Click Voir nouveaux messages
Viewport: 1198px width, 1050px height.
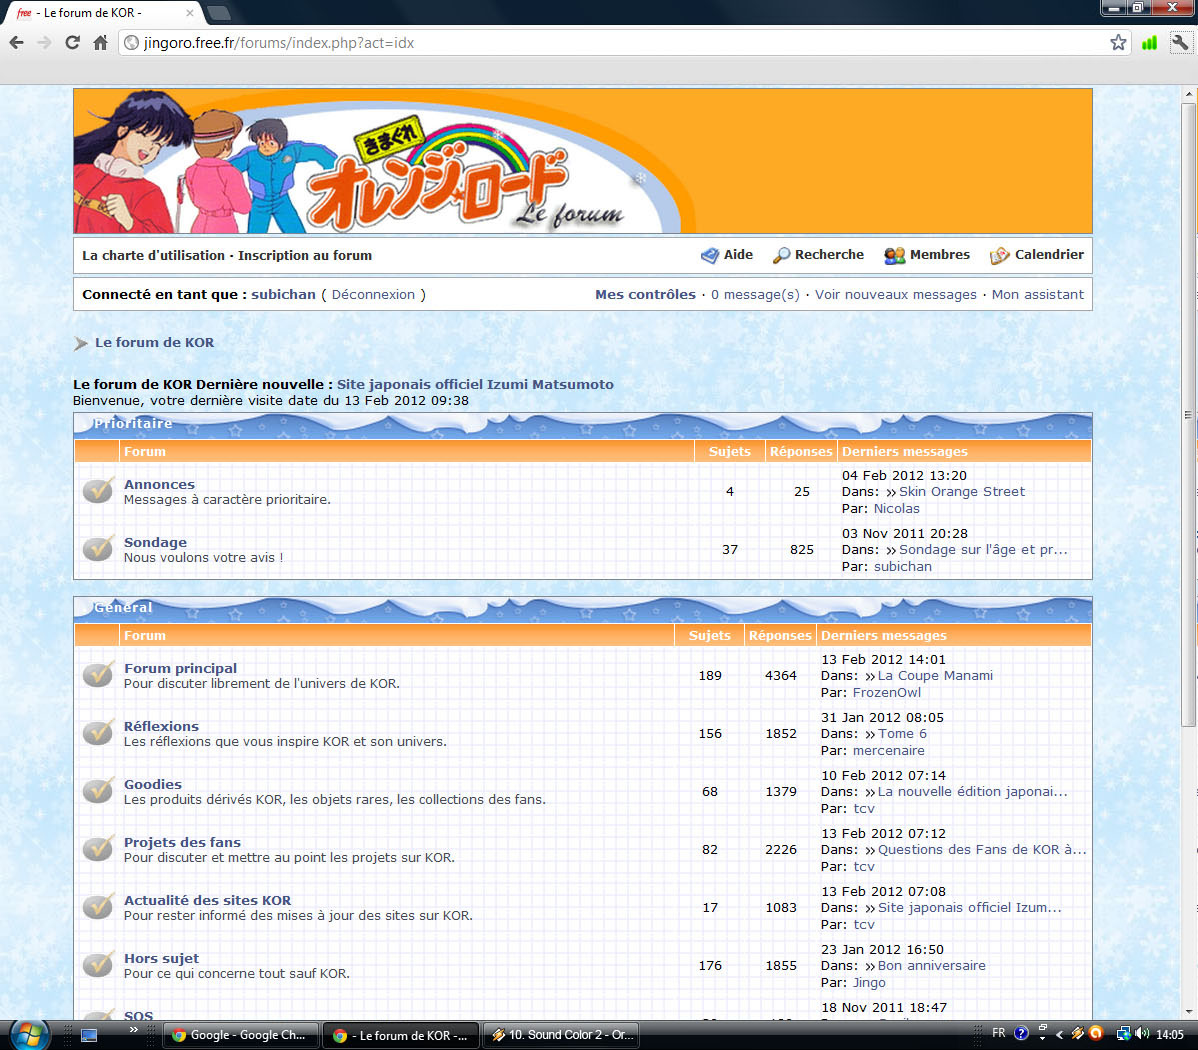tap(895, 294)
